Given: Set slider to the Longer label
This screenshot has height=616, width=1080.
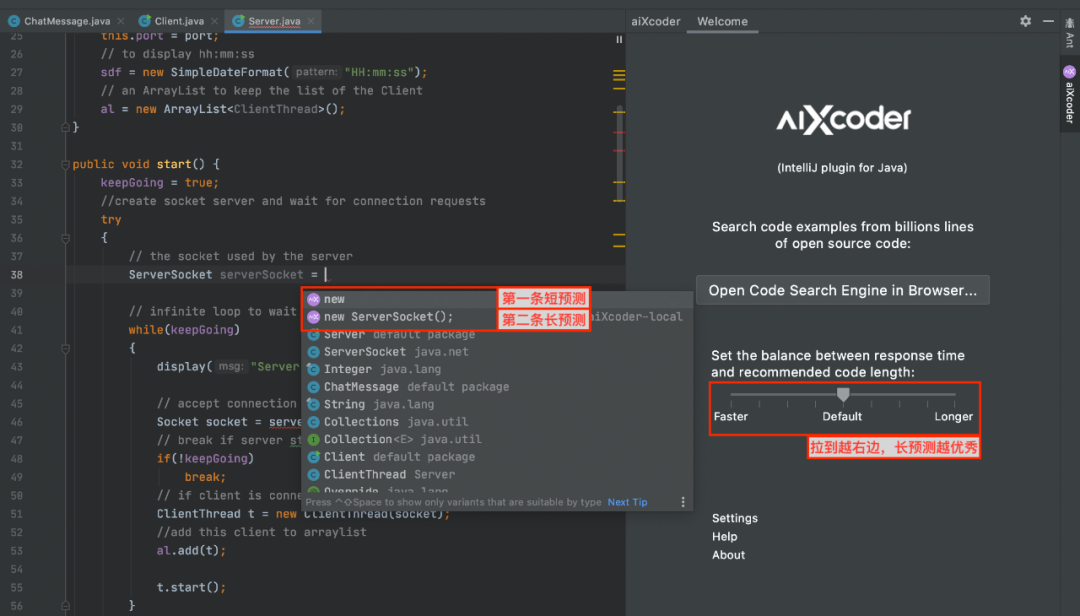Looking at the screenshot, I should (953, 416).
